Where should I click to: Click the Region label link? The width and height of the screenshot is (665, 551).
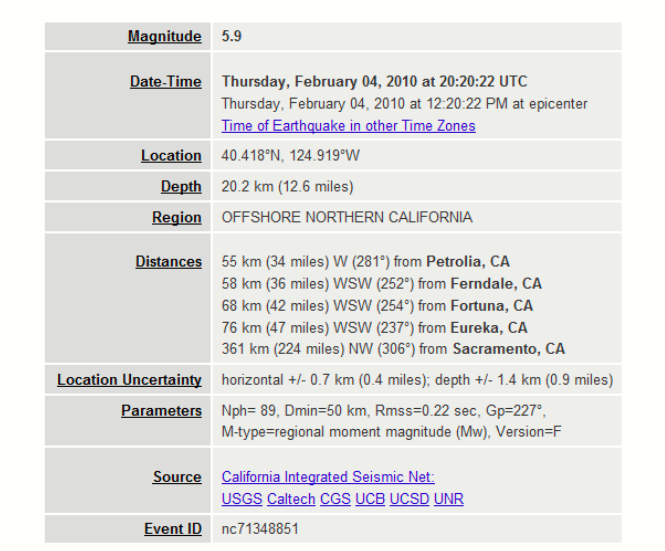pos(176,218)
